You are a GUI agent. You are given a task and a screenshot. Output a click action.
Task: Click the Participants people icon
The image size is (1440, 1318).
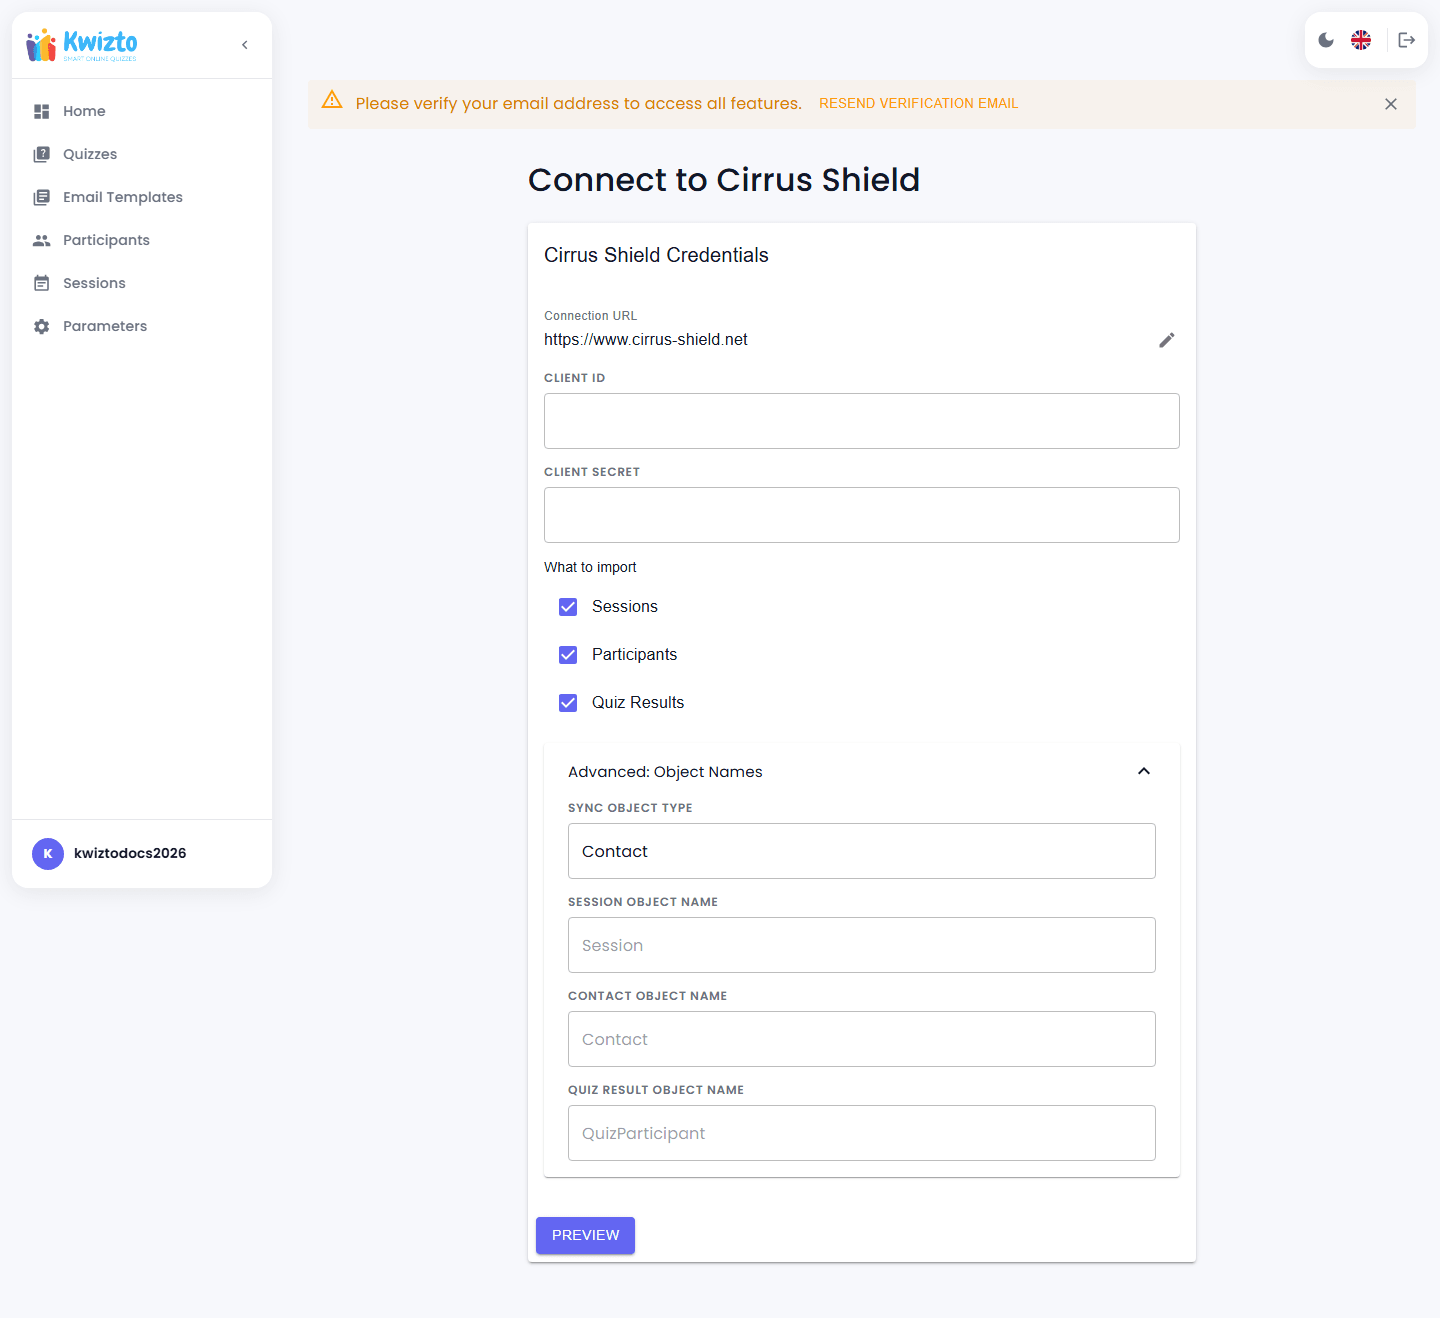click(x=41, y=240)
